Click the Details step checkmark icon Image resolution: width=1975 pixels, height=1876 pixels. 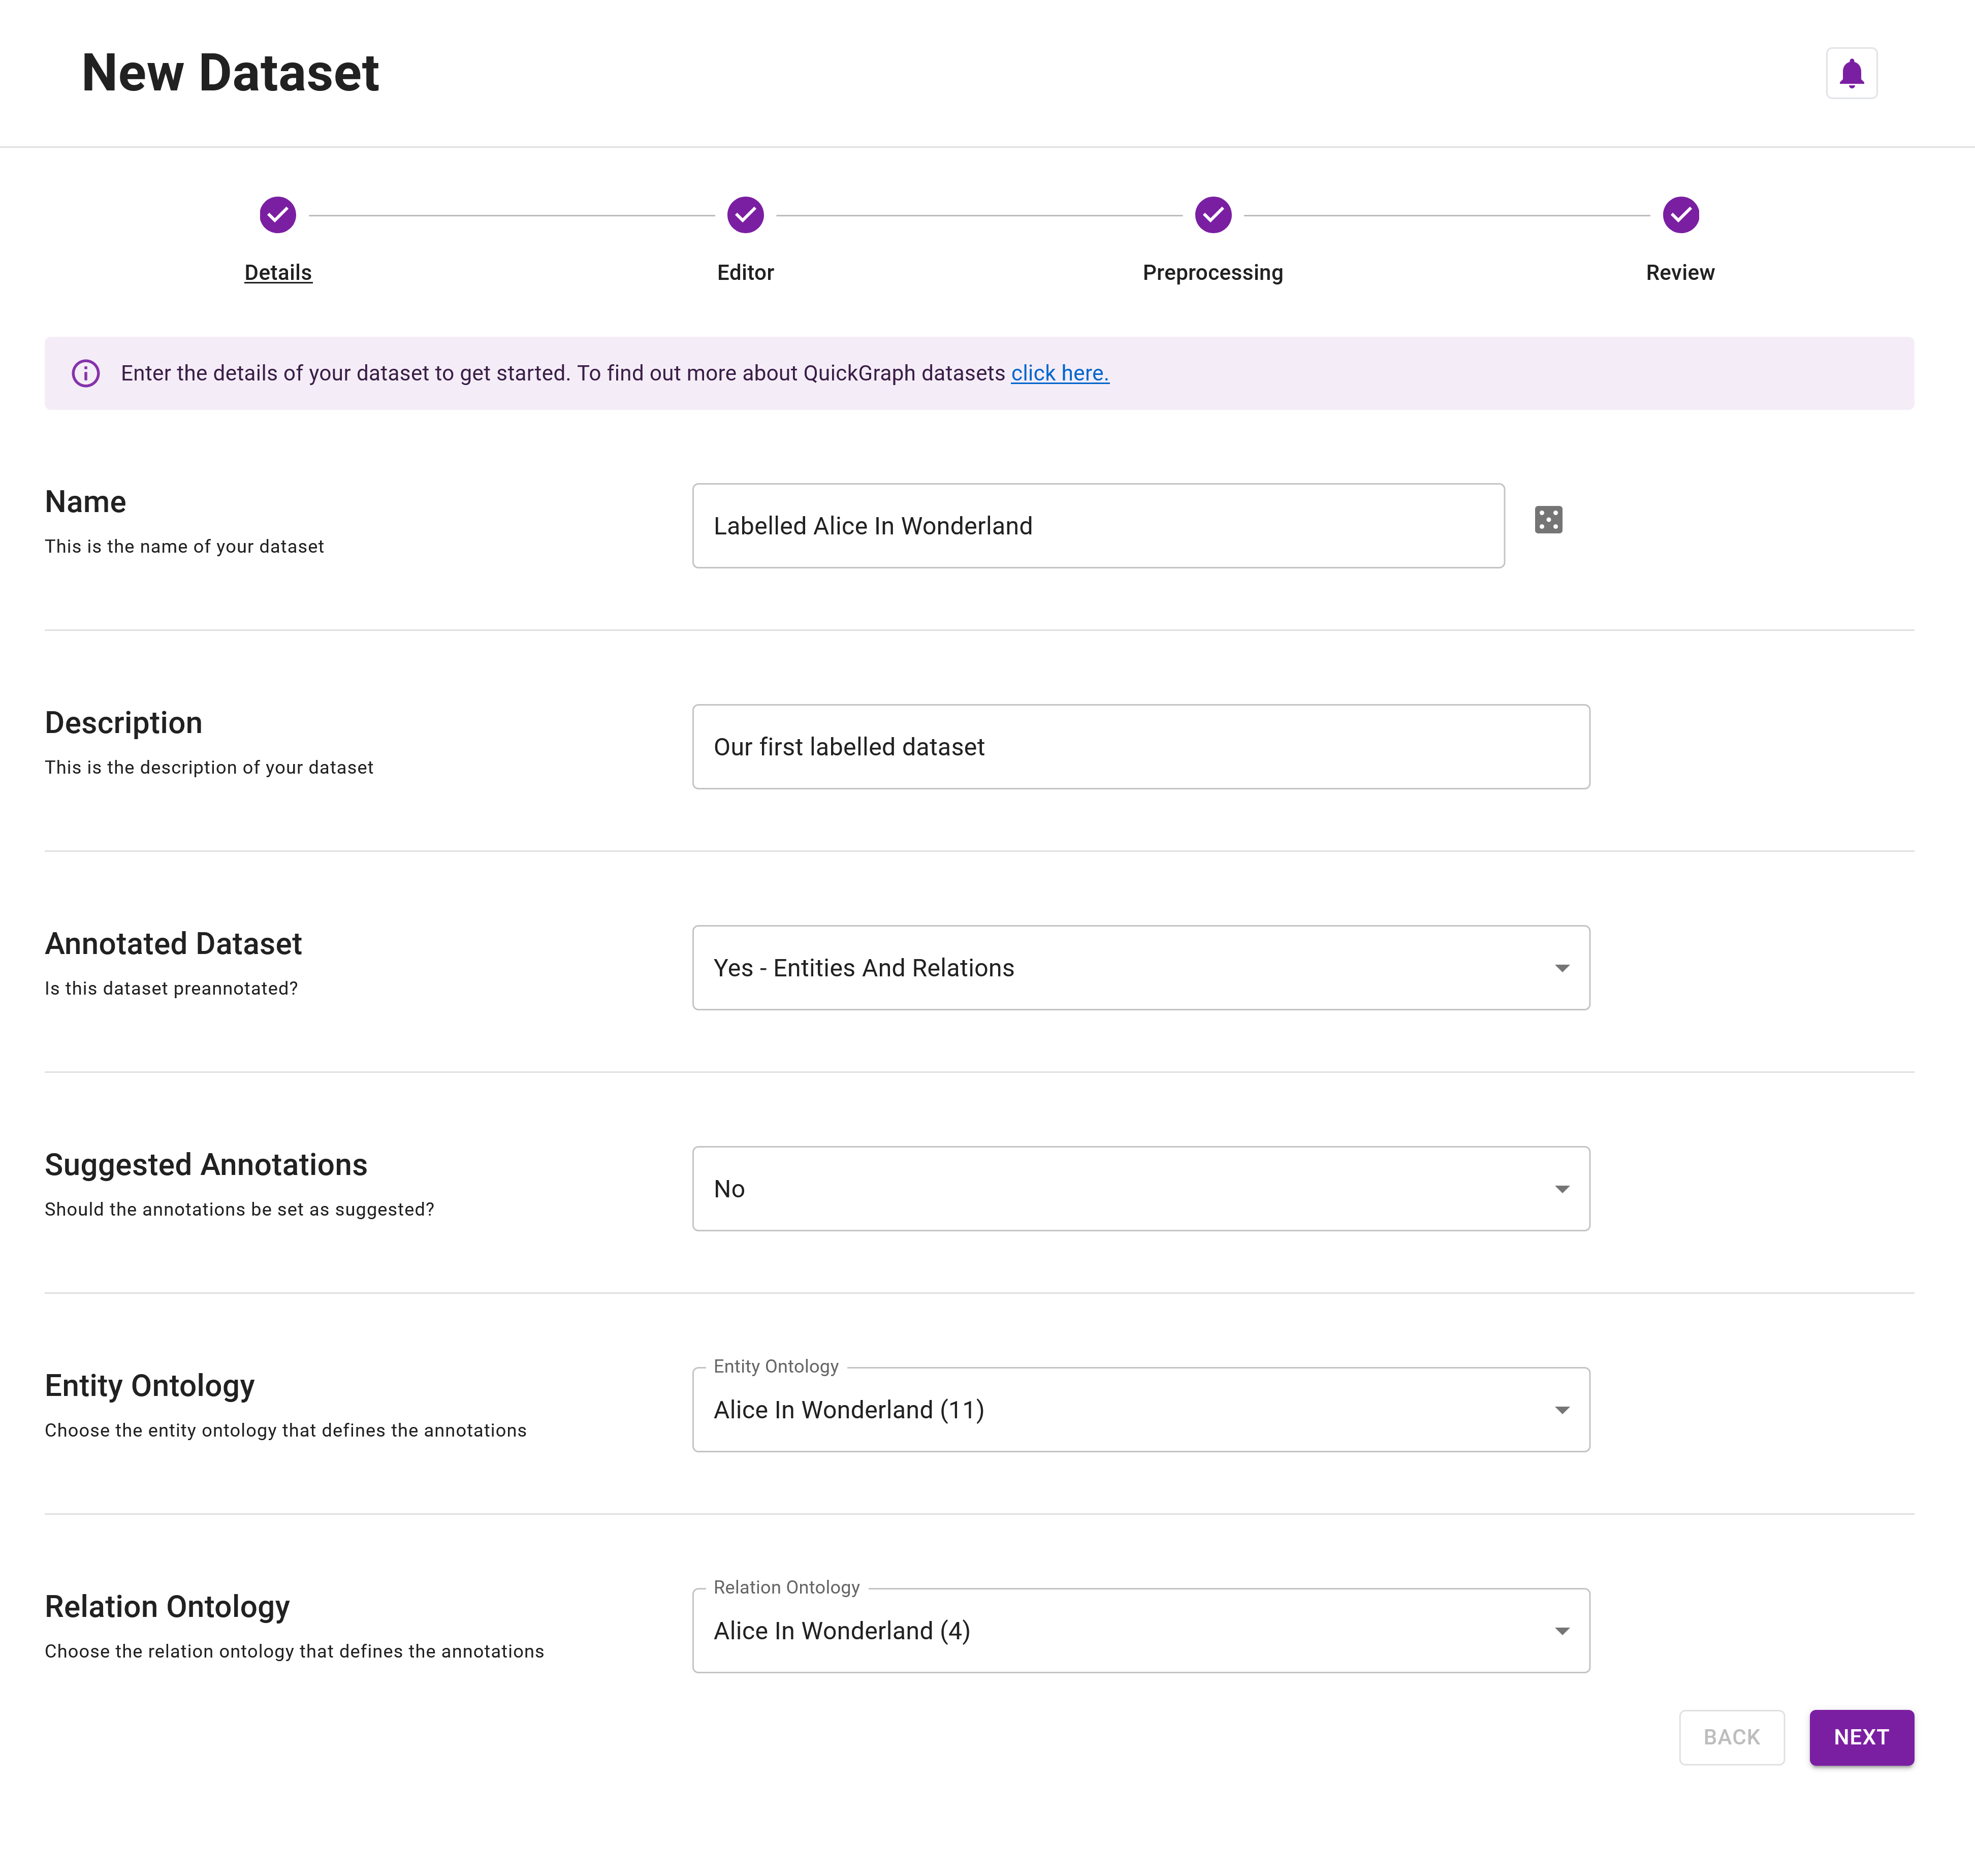point(277,214)
